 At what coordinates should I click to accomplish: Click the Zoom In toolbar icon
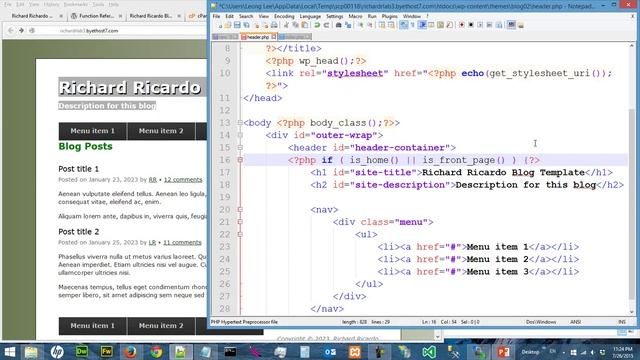pos(361,25)
